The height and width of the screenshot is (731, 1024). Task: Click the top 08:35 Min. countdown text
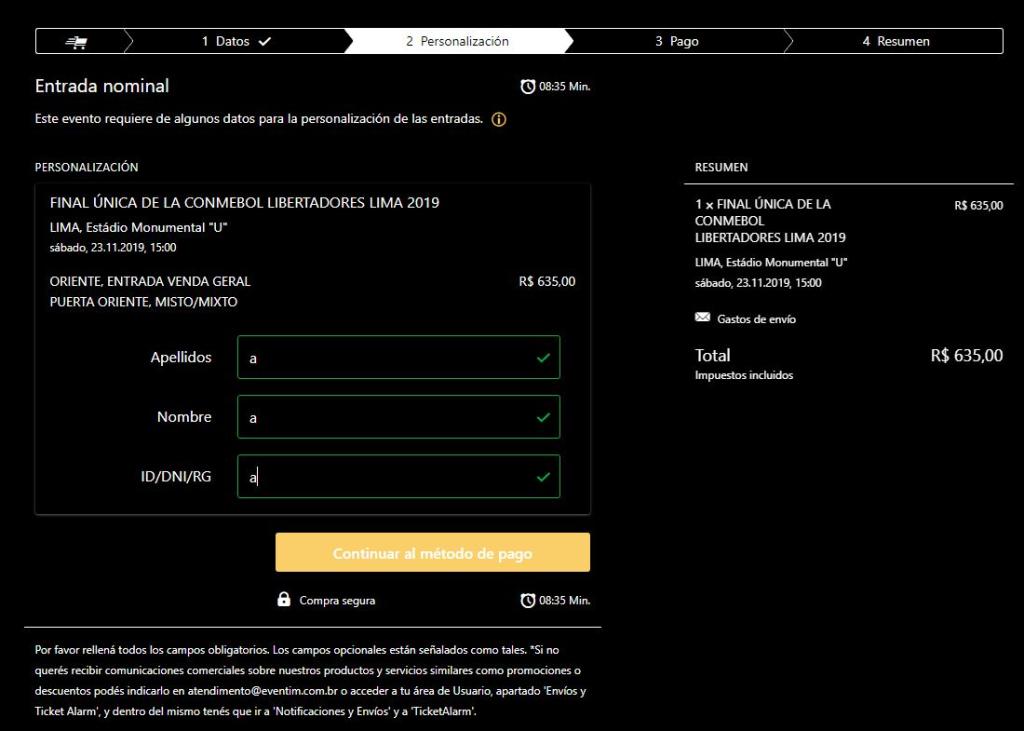click(564, 86)
